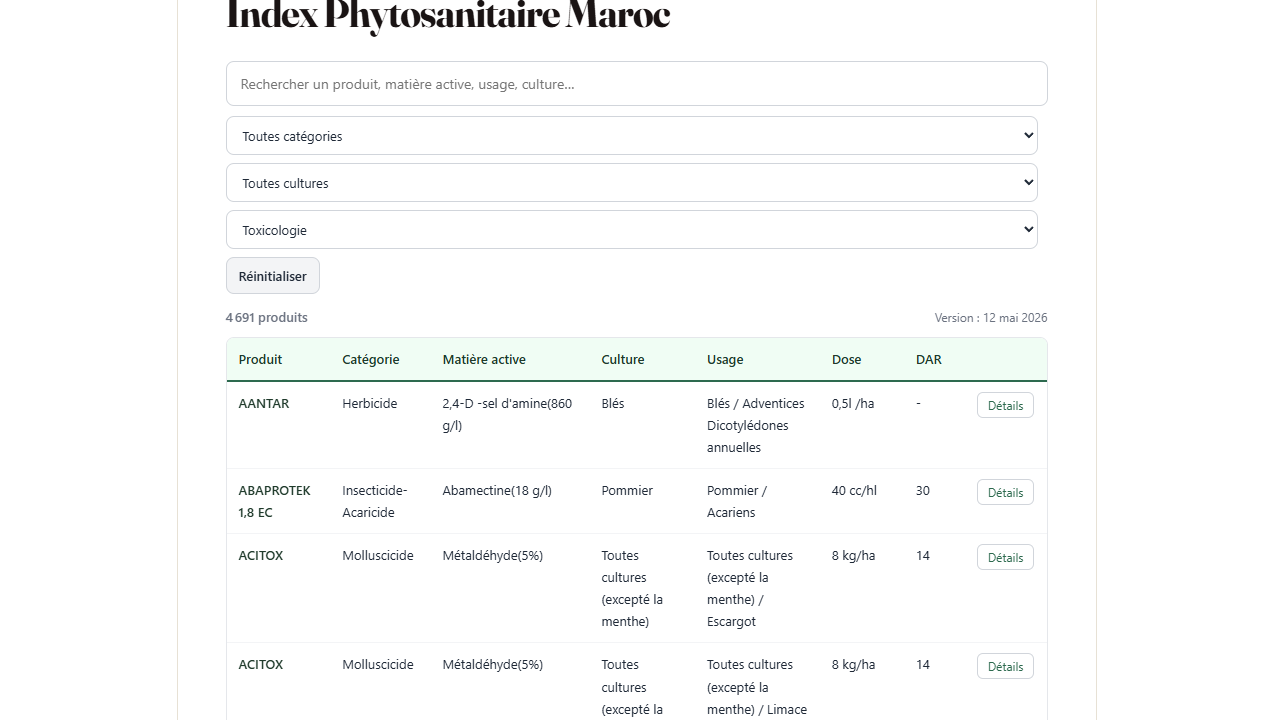Click Toutes cultures (excepté la menthe) / Escargot usage
This screenshot has width=1277, height=720.
coord(750,588)
